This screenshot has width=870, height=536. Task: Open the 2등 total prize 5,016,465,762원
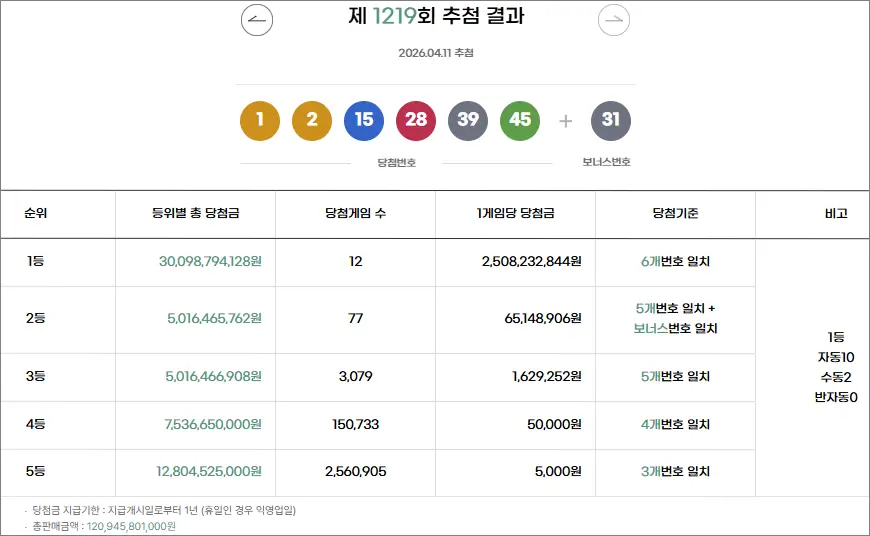click(214, 319)
